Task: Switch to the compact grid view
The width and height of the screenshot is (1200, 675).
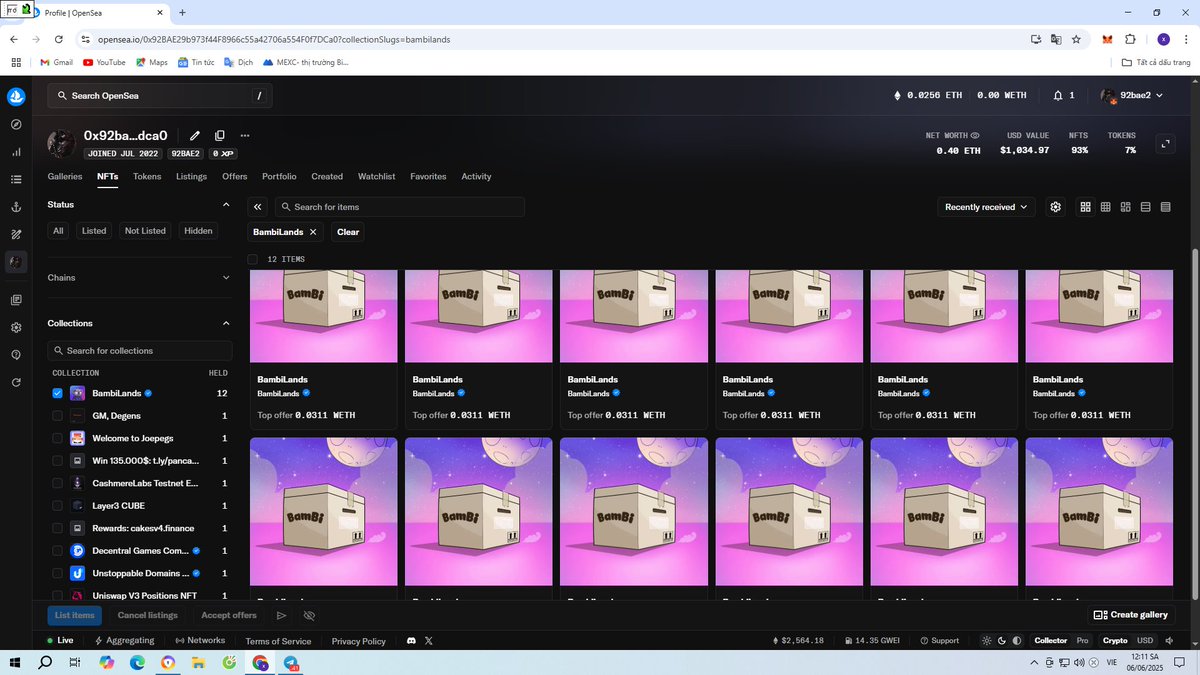Action: point(1106,207)
